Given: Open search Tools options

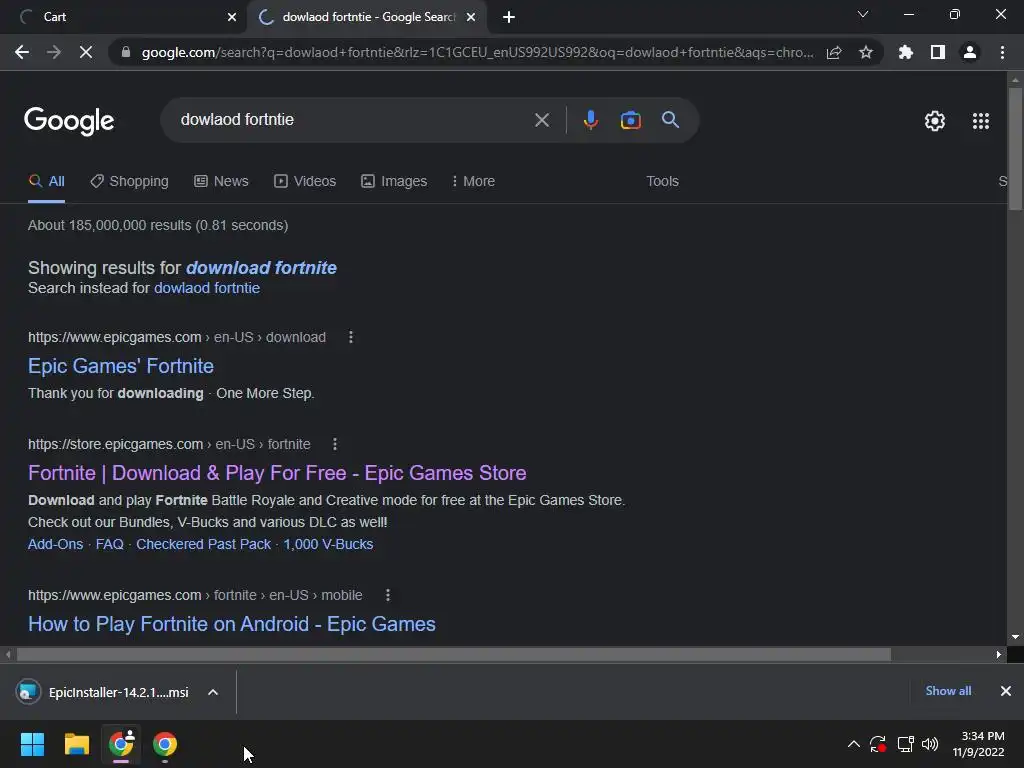Looking at the screenshot, I should [x=662, y=181].
